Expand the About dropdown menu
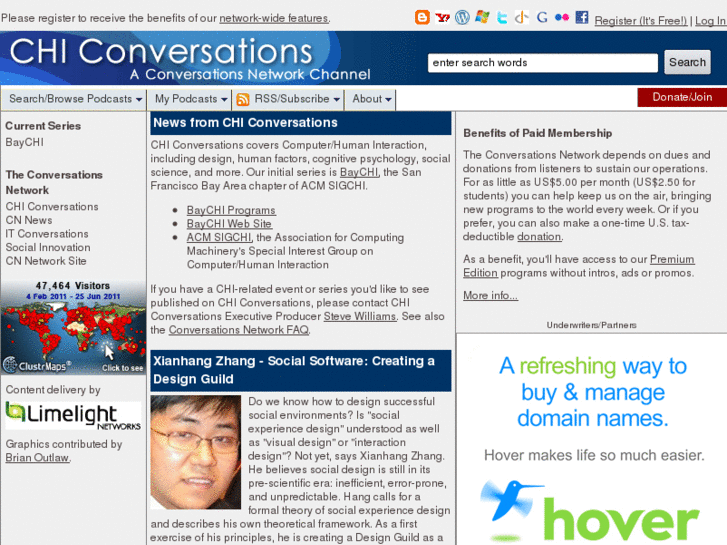This screenshot has height=545, width=727. tap(371, 99)
